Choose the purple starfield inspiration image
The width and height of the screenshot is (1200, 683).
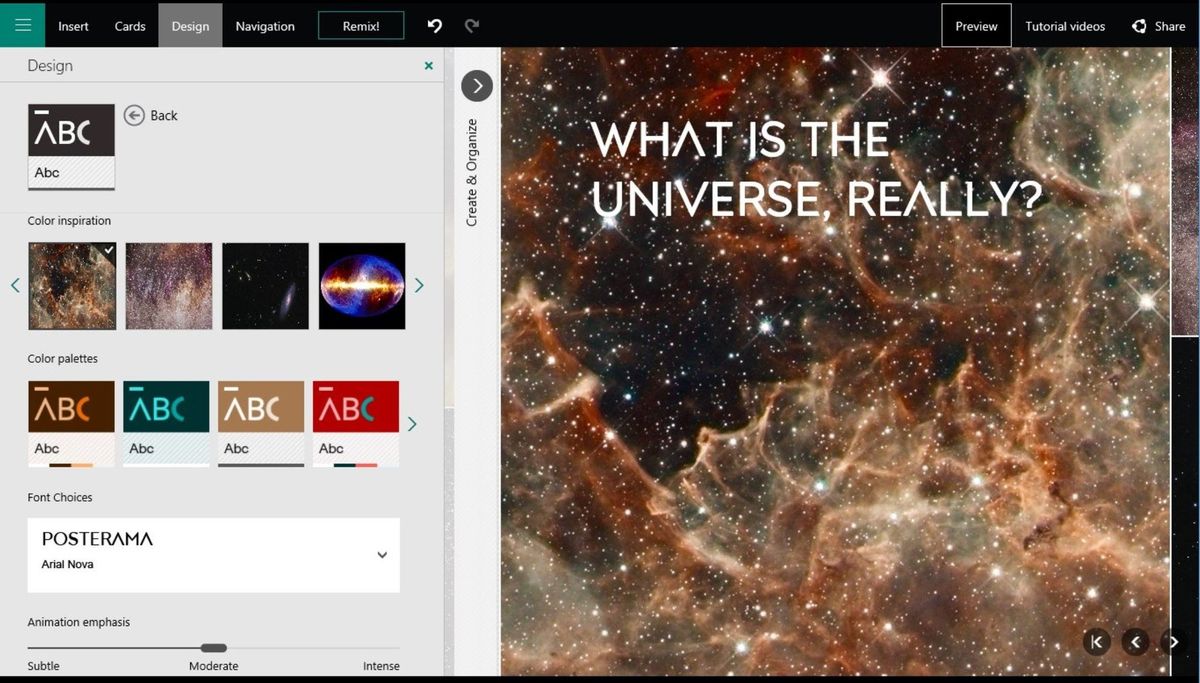tap(169, 286)
